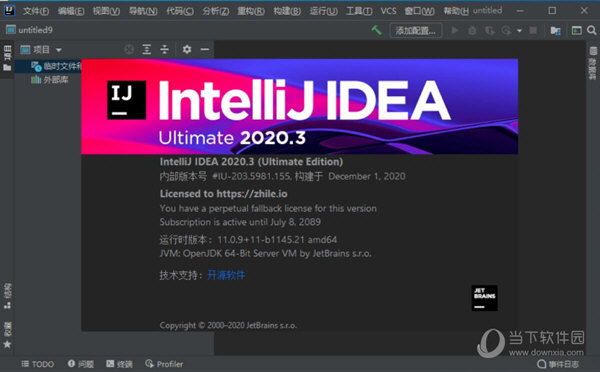Click the build number '#IU-203.5981.155' text
The image size is (600, 372).
click(252, 176)
